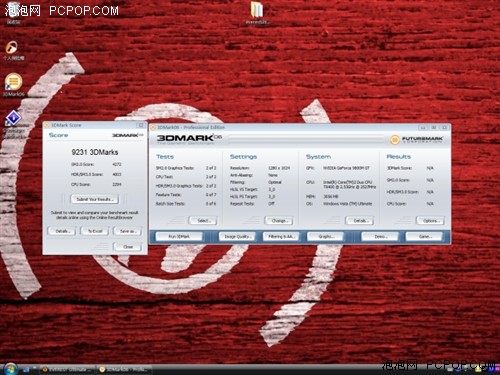Open Image Quality tool
500x375 pixels.
coord(237,236)
